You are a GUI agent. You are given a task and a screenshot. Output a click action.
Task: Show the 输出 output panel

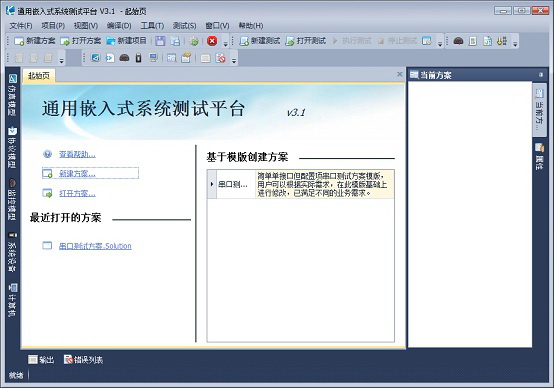(41, 360)
